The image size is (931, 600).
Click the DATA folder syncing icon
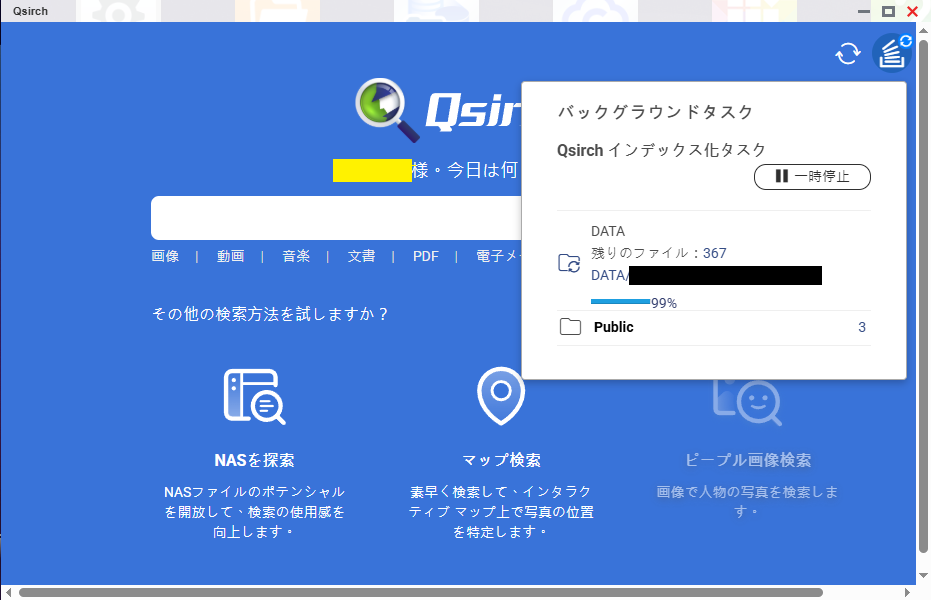pos(569,264)
